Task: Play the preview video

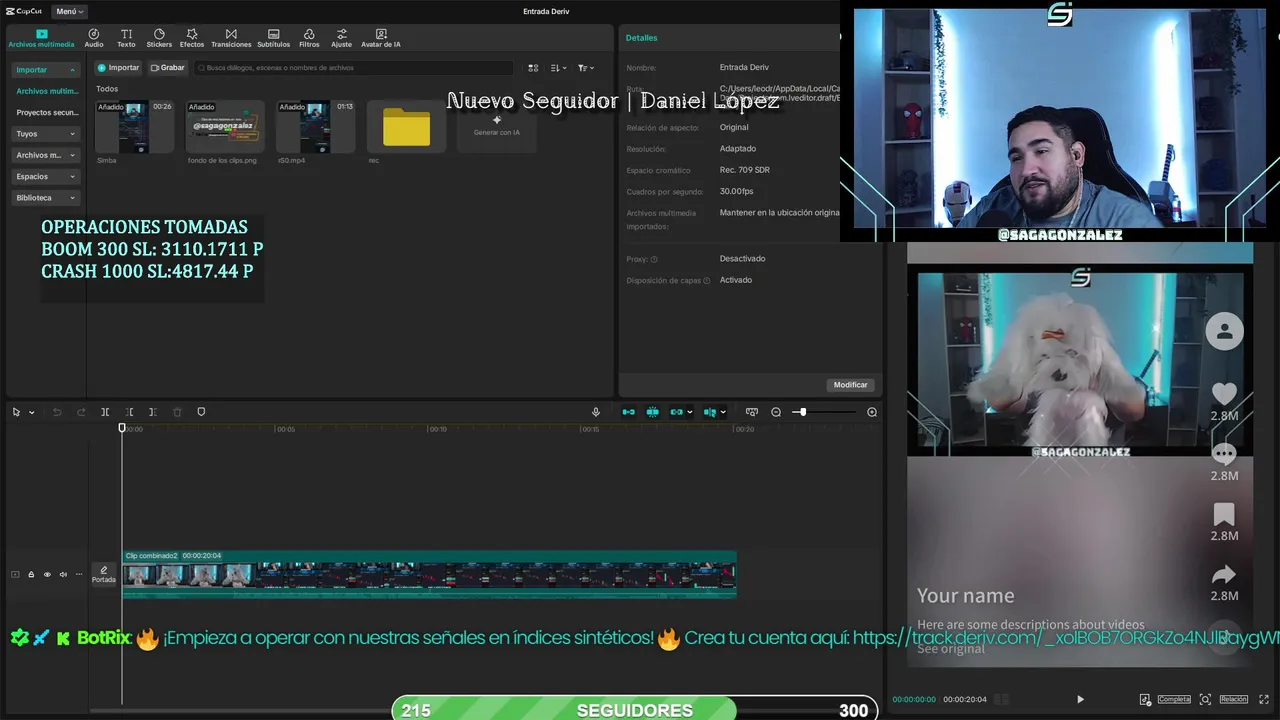Action: pyautogui.click(x=1080, y=699)
